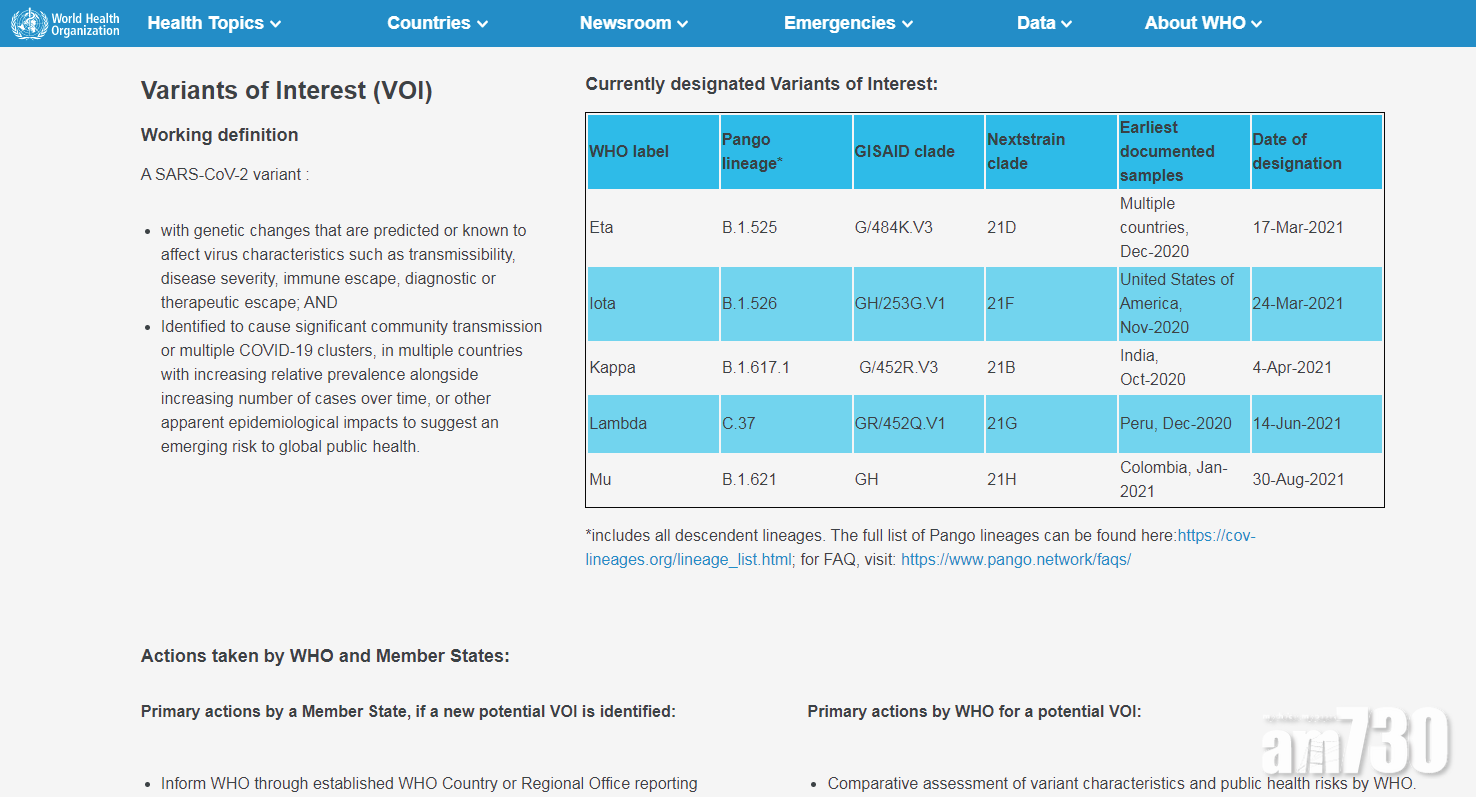The width and height of the screenshot is (1476, 797).
Task: Open the Data menu
Action: tap(1044, 23)
